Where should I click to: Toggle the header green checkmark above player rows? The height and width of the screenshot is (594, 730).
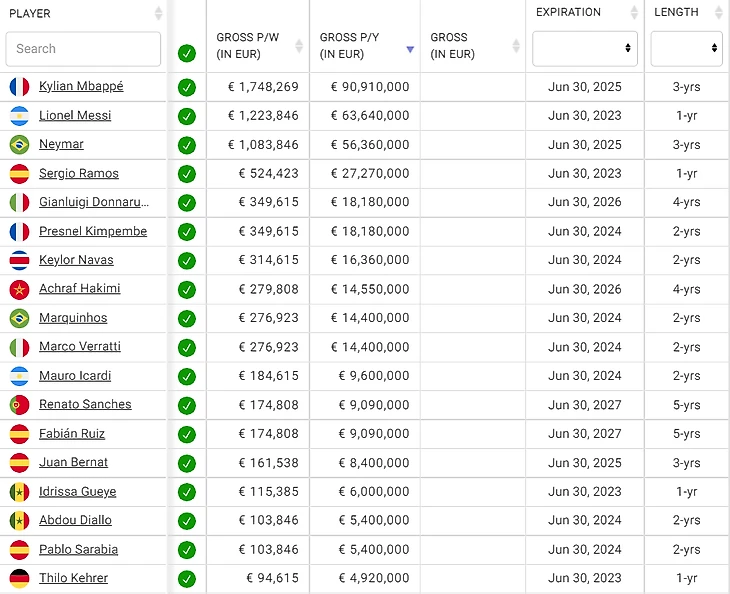tap(186, 53)
